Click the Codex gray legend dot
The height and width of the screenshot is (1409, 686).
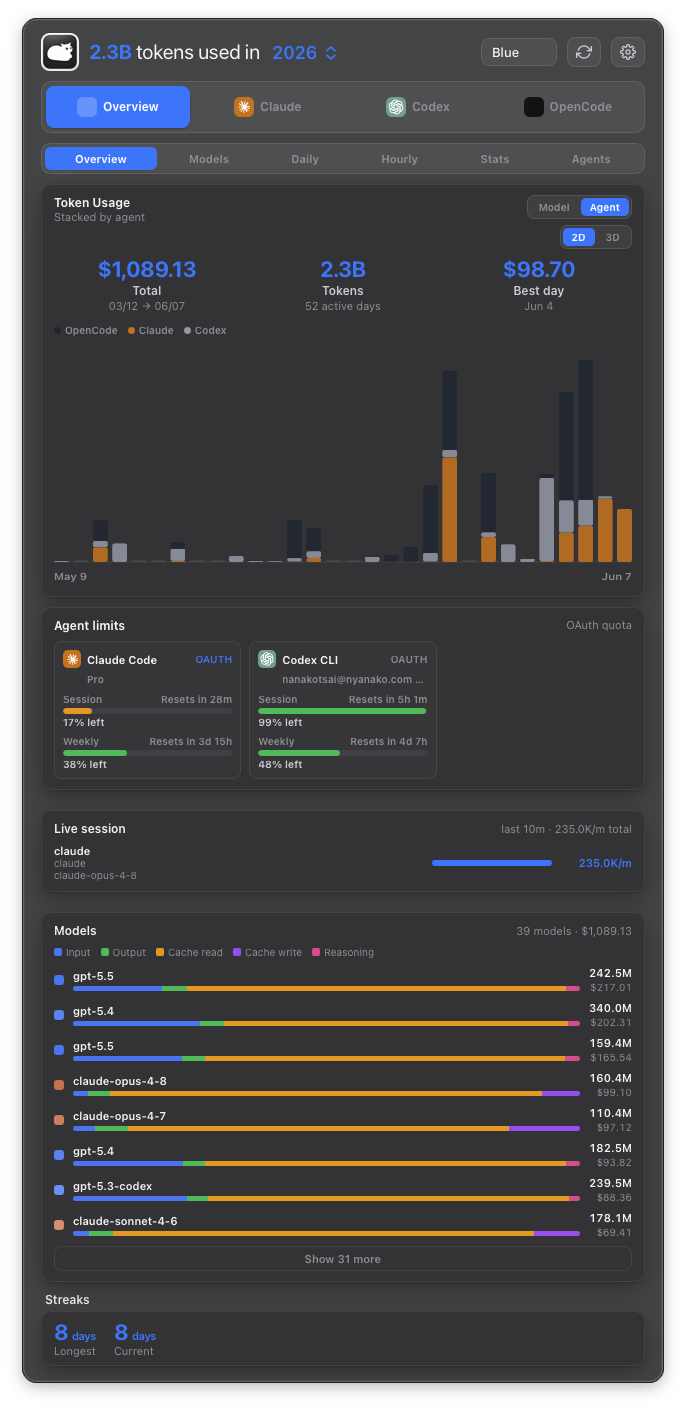[187, 331]
